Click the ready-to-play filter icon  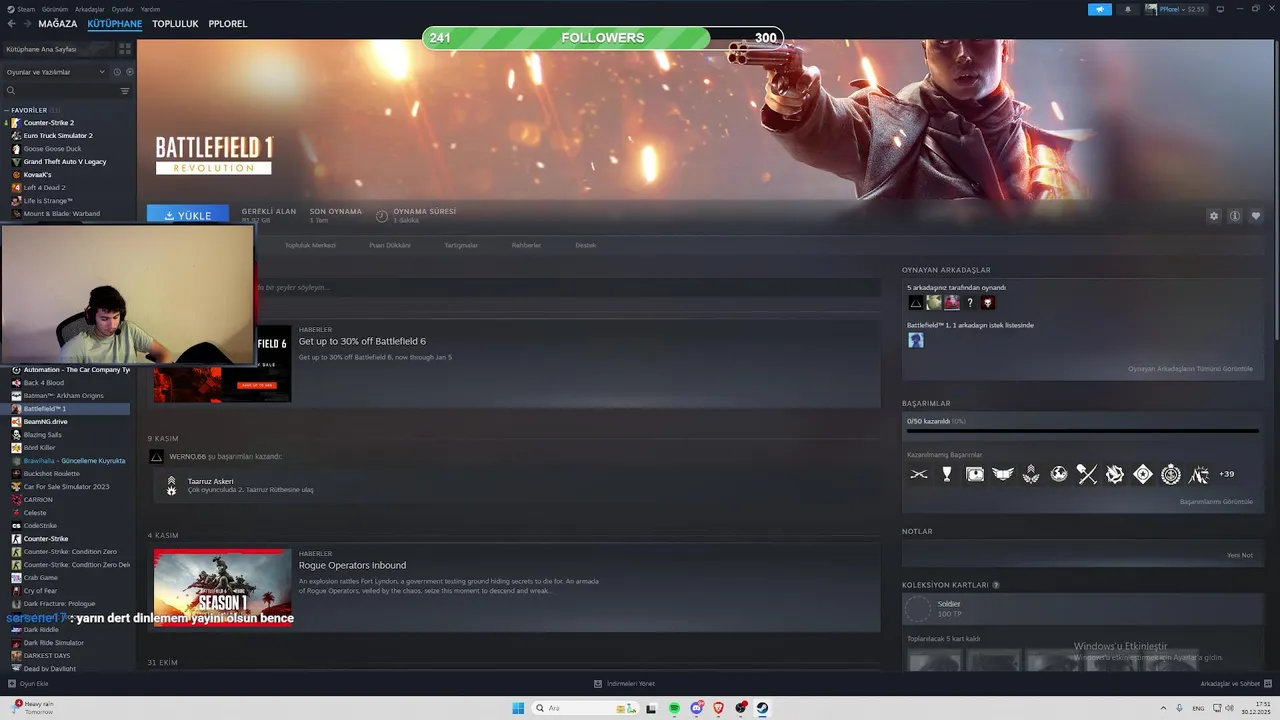click(x=128, y=72)
